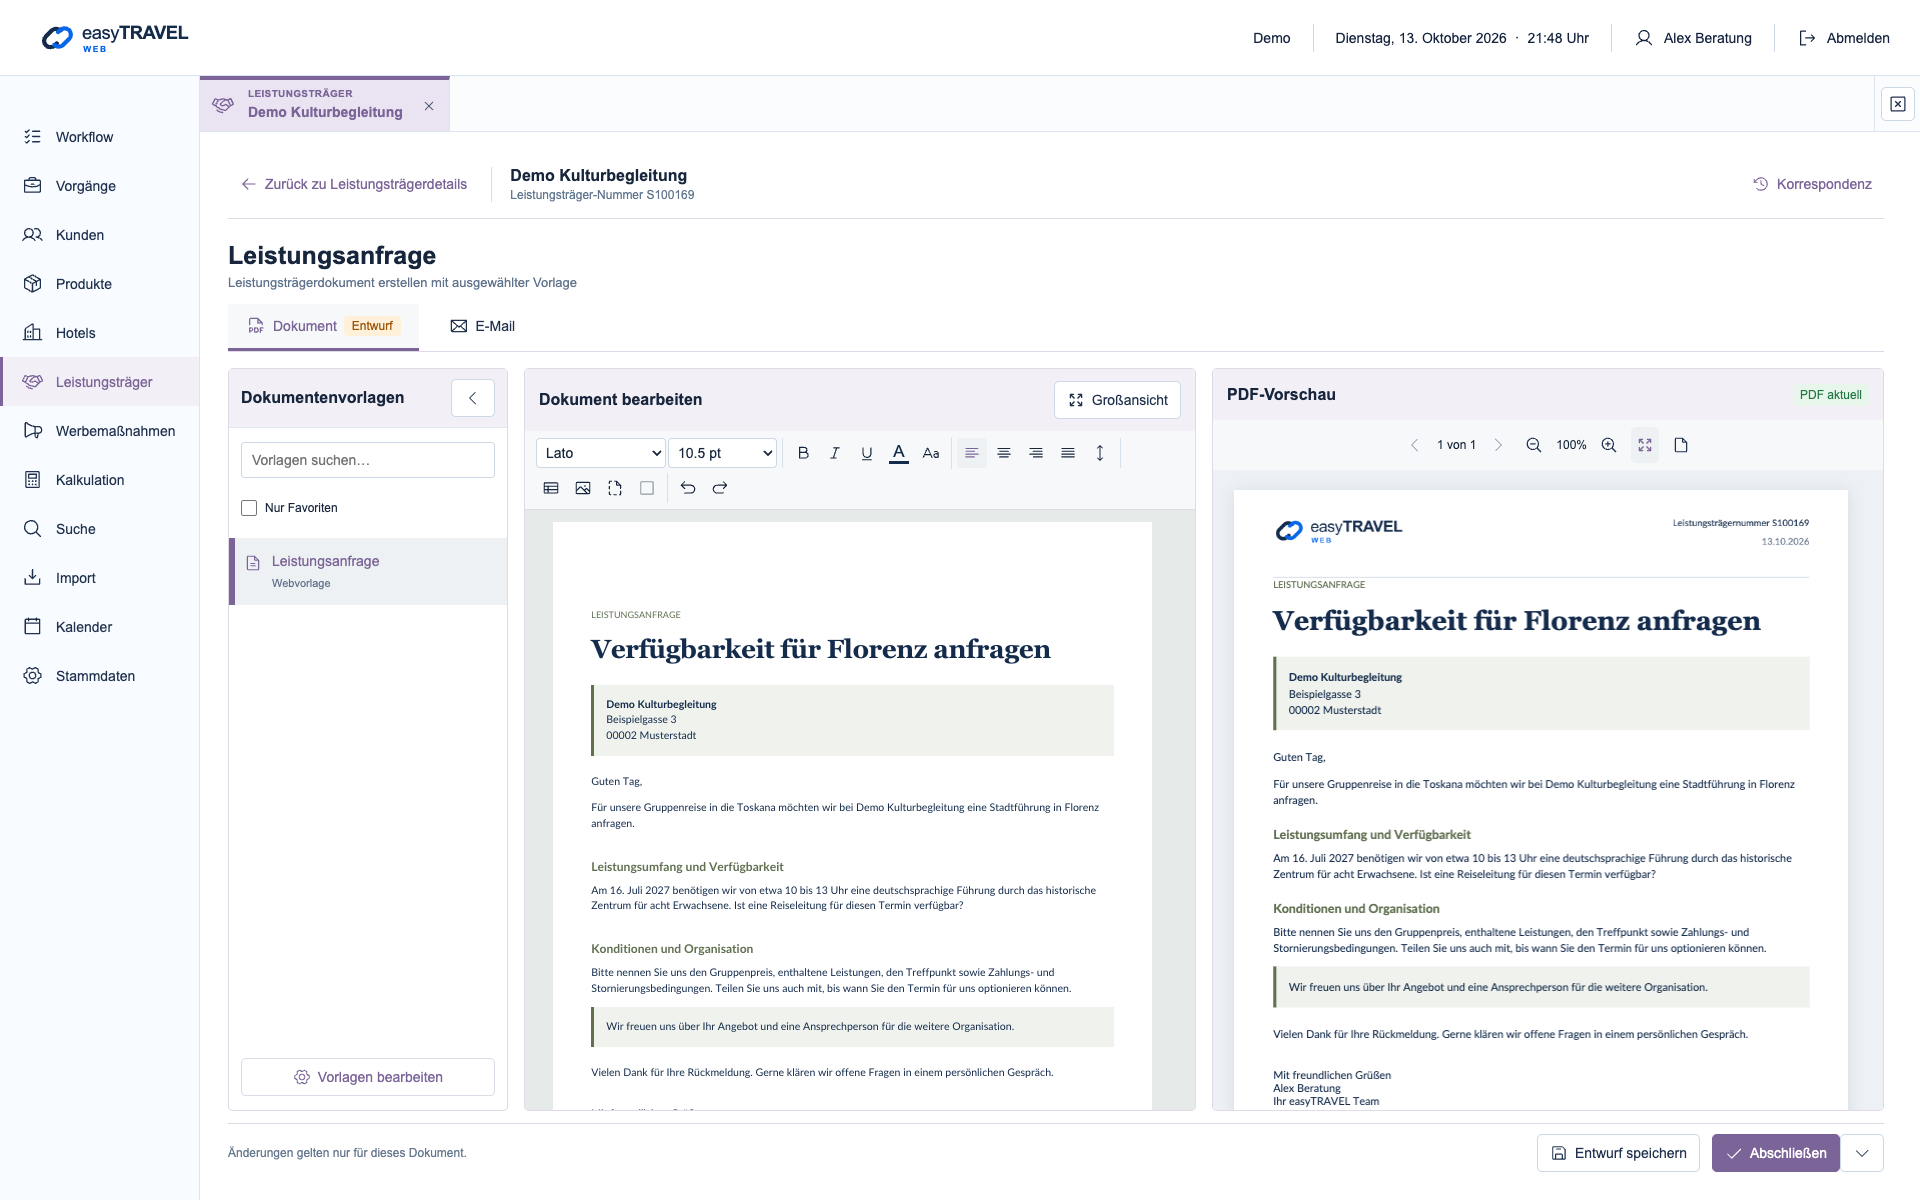The width and height of the screenshot is (1920, 1200).
Task: Close the Demo Kulturbegleitung tab
Action: tap(429, 106)
